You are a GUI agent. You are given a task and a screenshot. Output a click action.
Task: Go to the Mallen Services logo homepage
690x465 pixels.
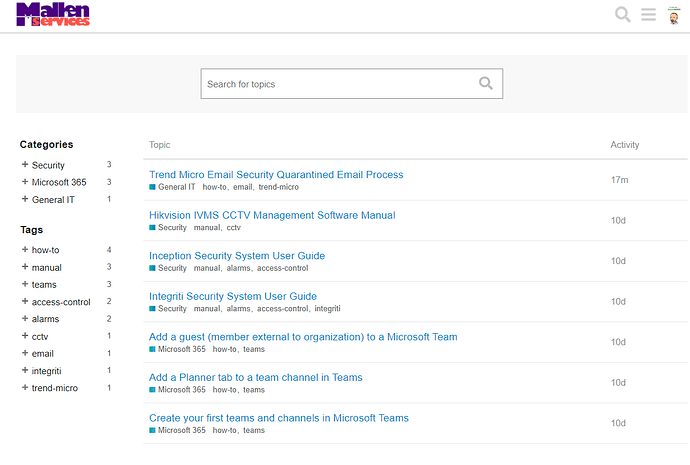tap(53, 15)
